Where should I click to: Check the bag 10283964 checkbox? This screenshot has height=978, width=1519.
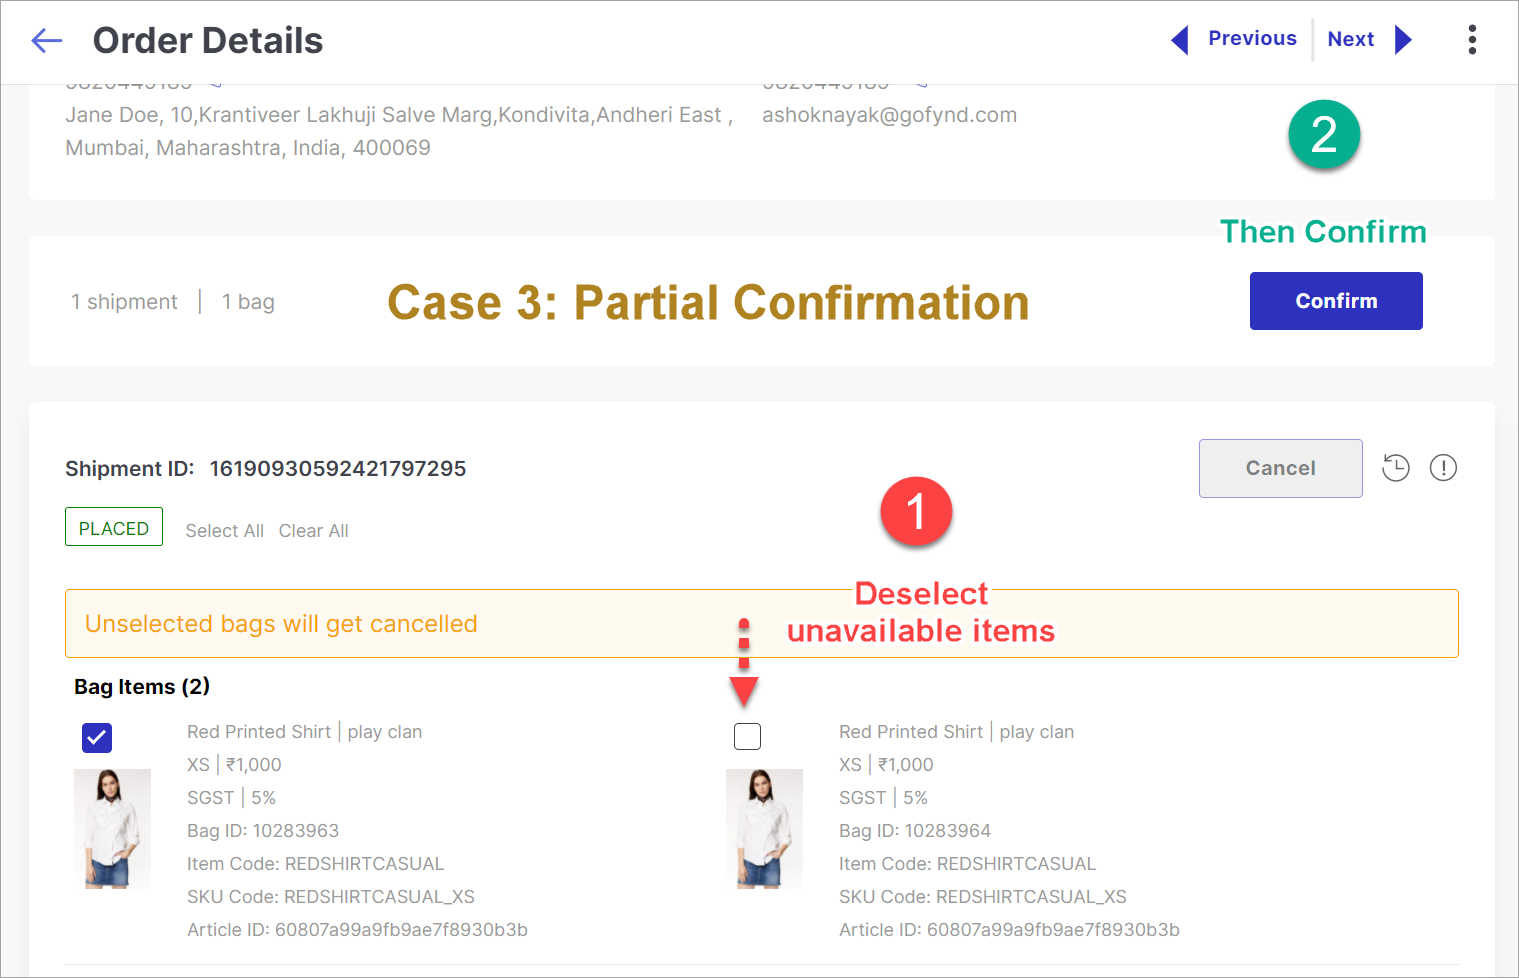(747, 737)
